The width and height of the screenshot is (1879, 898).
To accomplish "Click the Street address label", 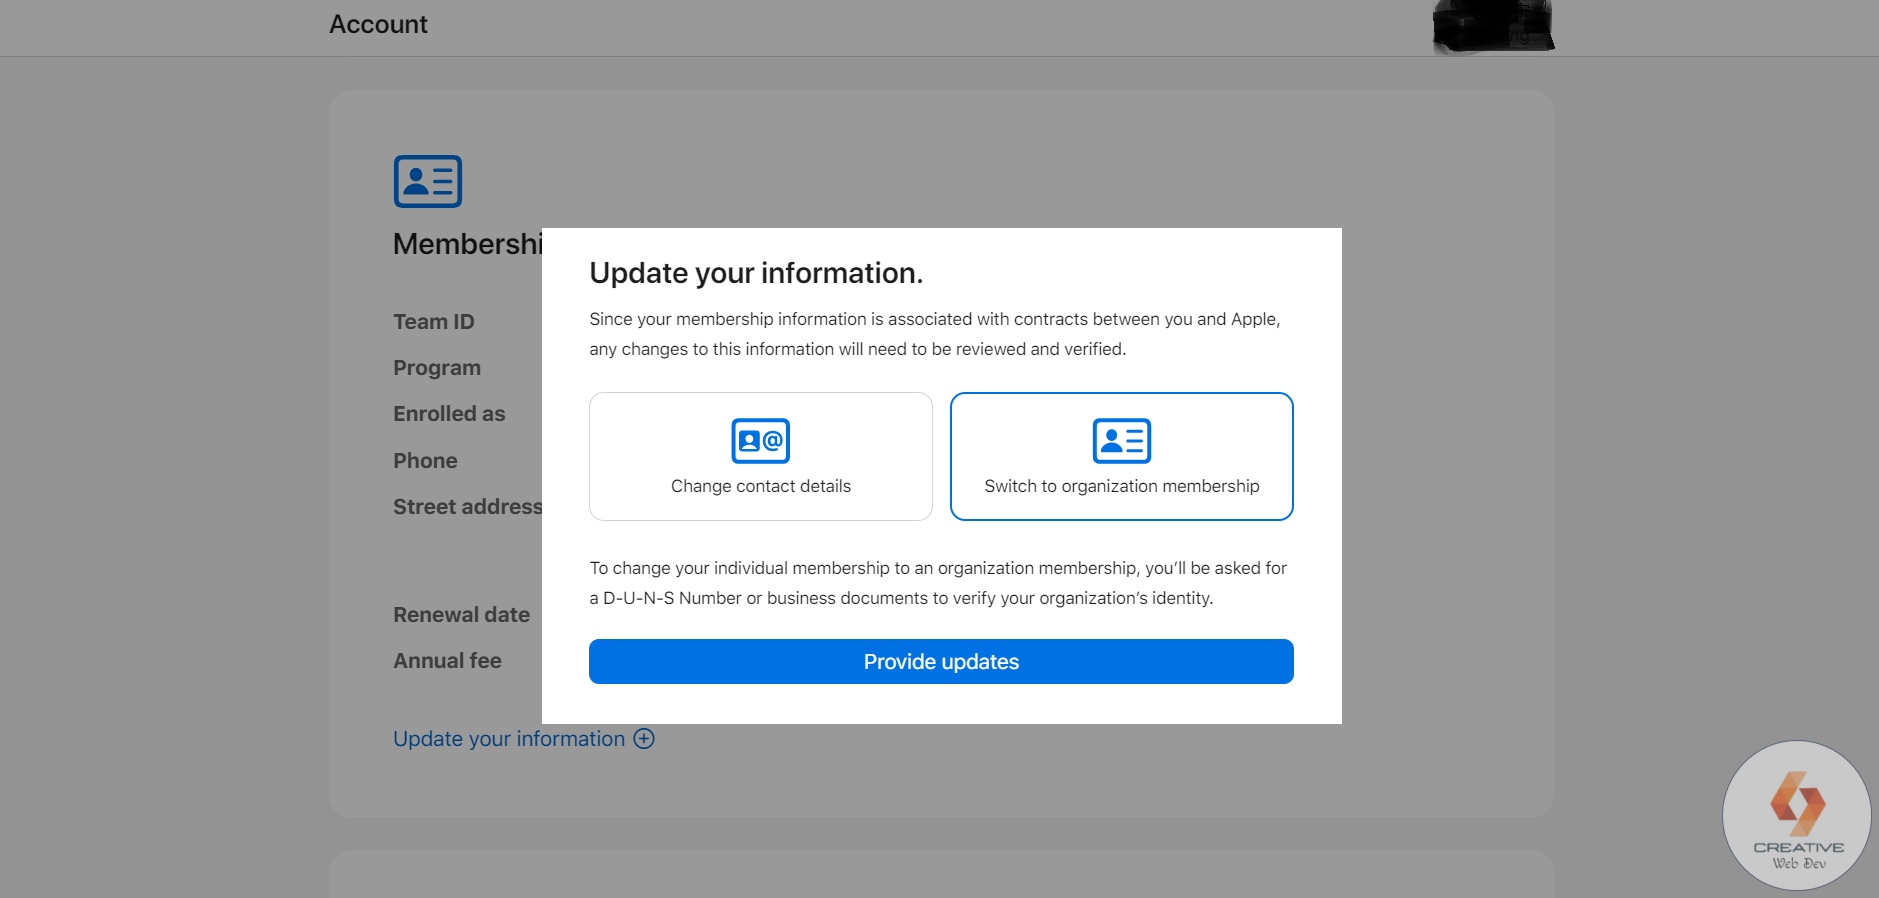I will coord(468,507).
